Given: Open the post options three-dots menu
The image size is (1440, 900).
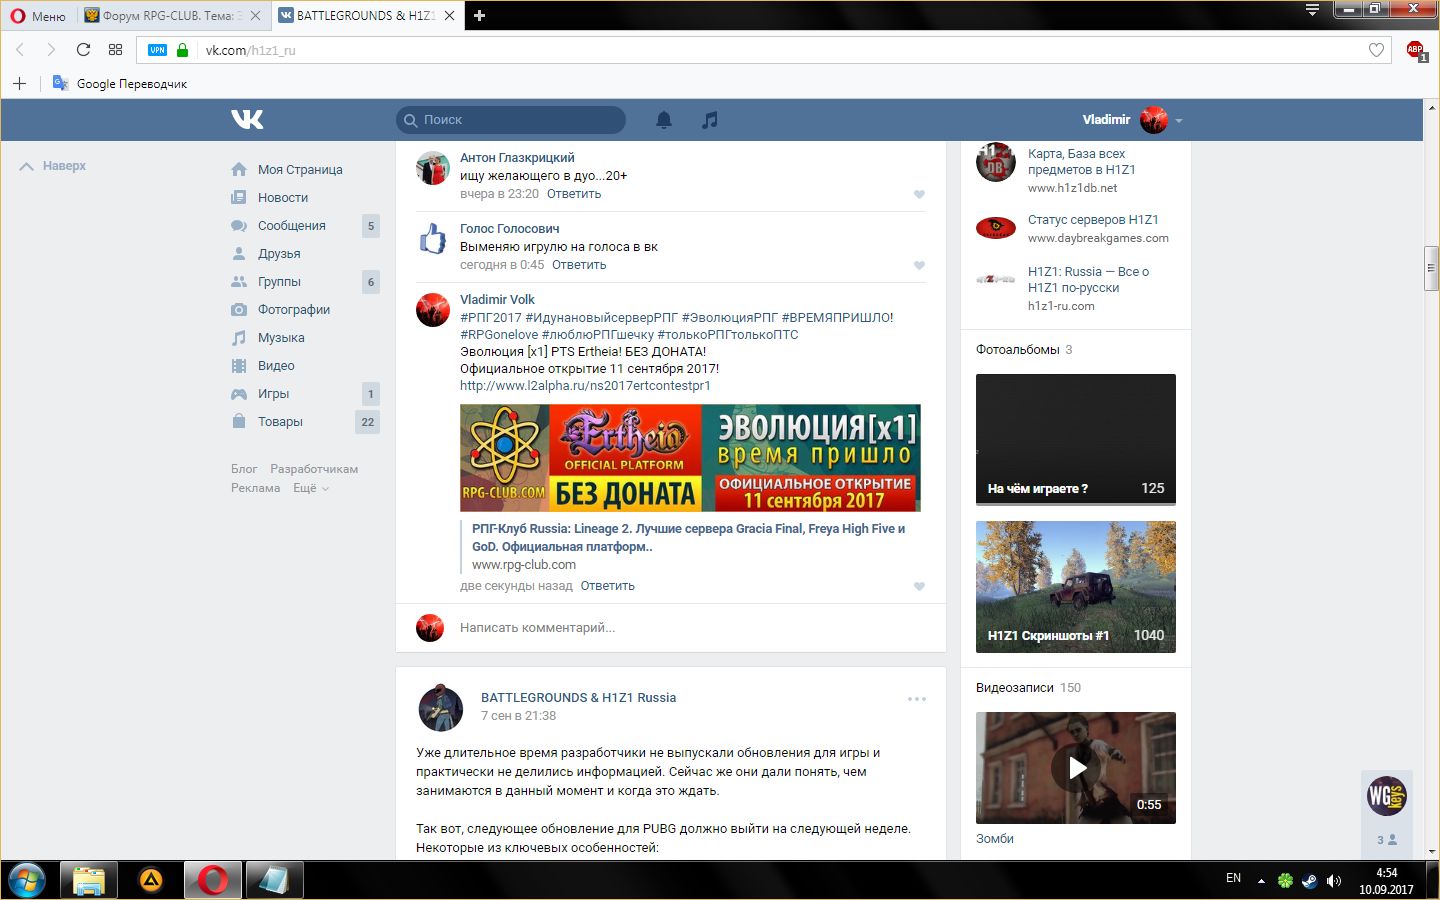Looking at the screenshot, I should (x=917, y=699).
